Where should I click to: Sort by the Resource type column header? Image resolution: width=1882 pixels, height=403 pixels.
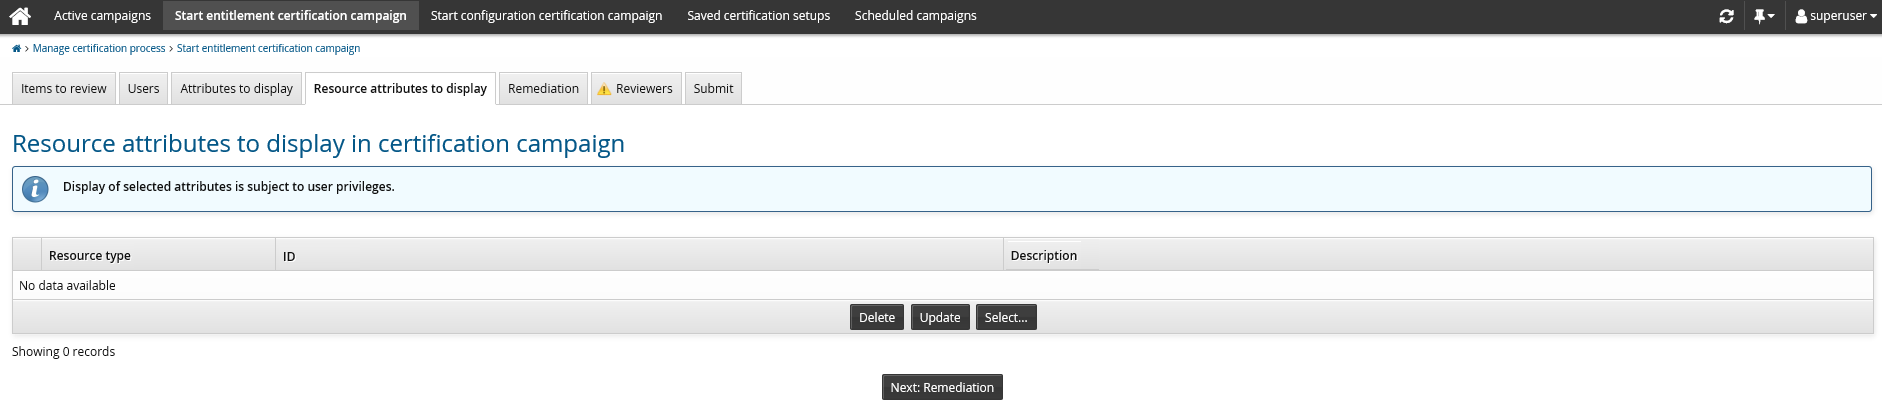tap(90, 256)
